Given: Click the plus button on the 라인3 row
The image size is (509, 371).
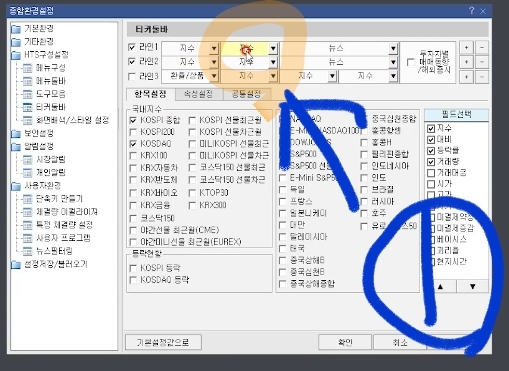Looking at the screenshot, I should tap(466, 77).
